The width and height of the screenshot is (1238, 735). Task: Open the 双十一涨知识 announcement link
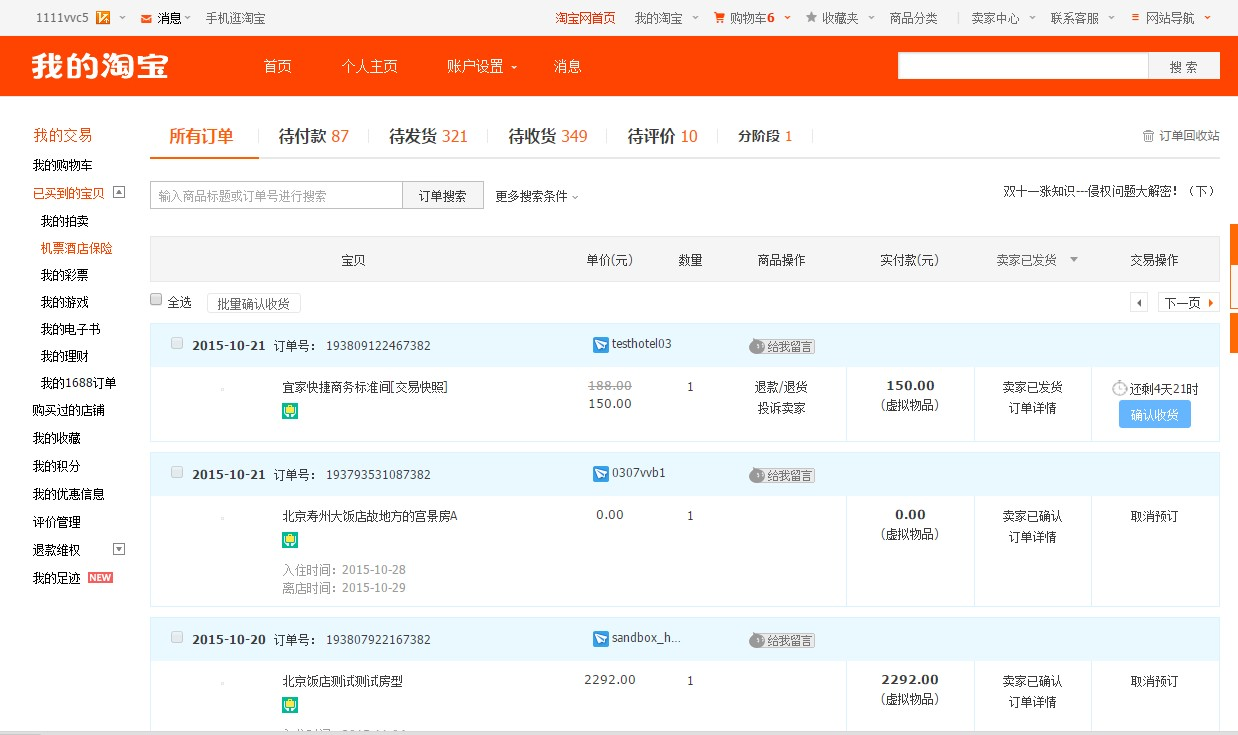pyautogui.click(x=1110, y=191)
